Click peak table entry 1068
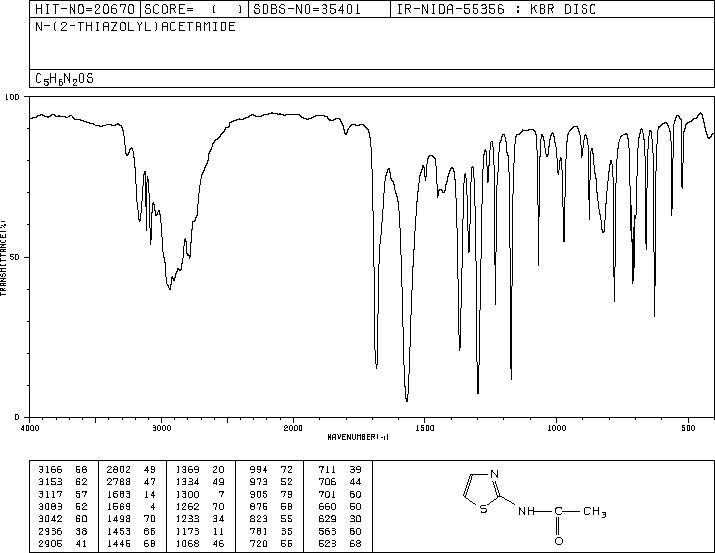The height and width of the screenshot is (553, 715). point(187,543)
